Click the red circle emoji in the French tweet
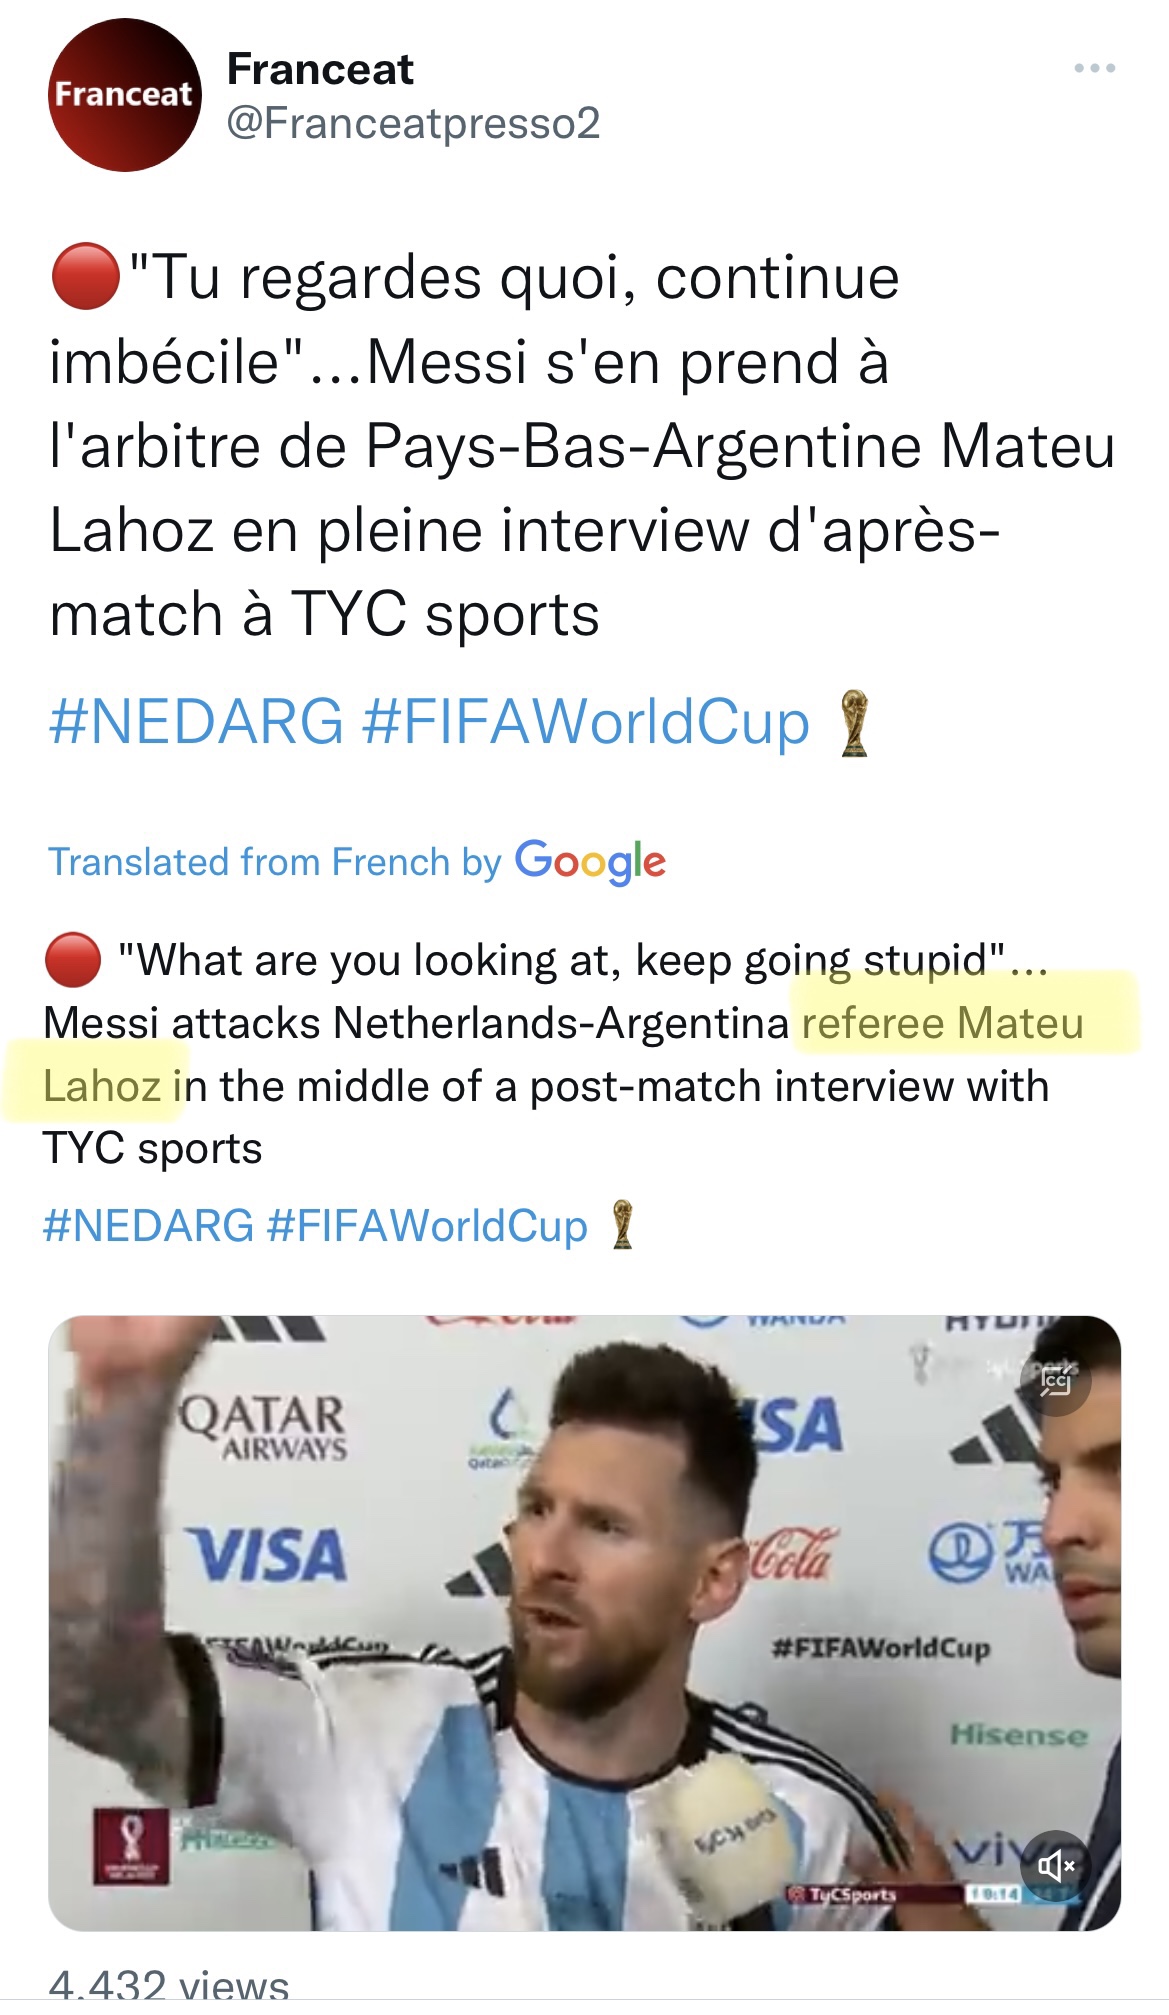Image resolution: width=1169 pixels, height=2015 pixels. coord(85,277)
